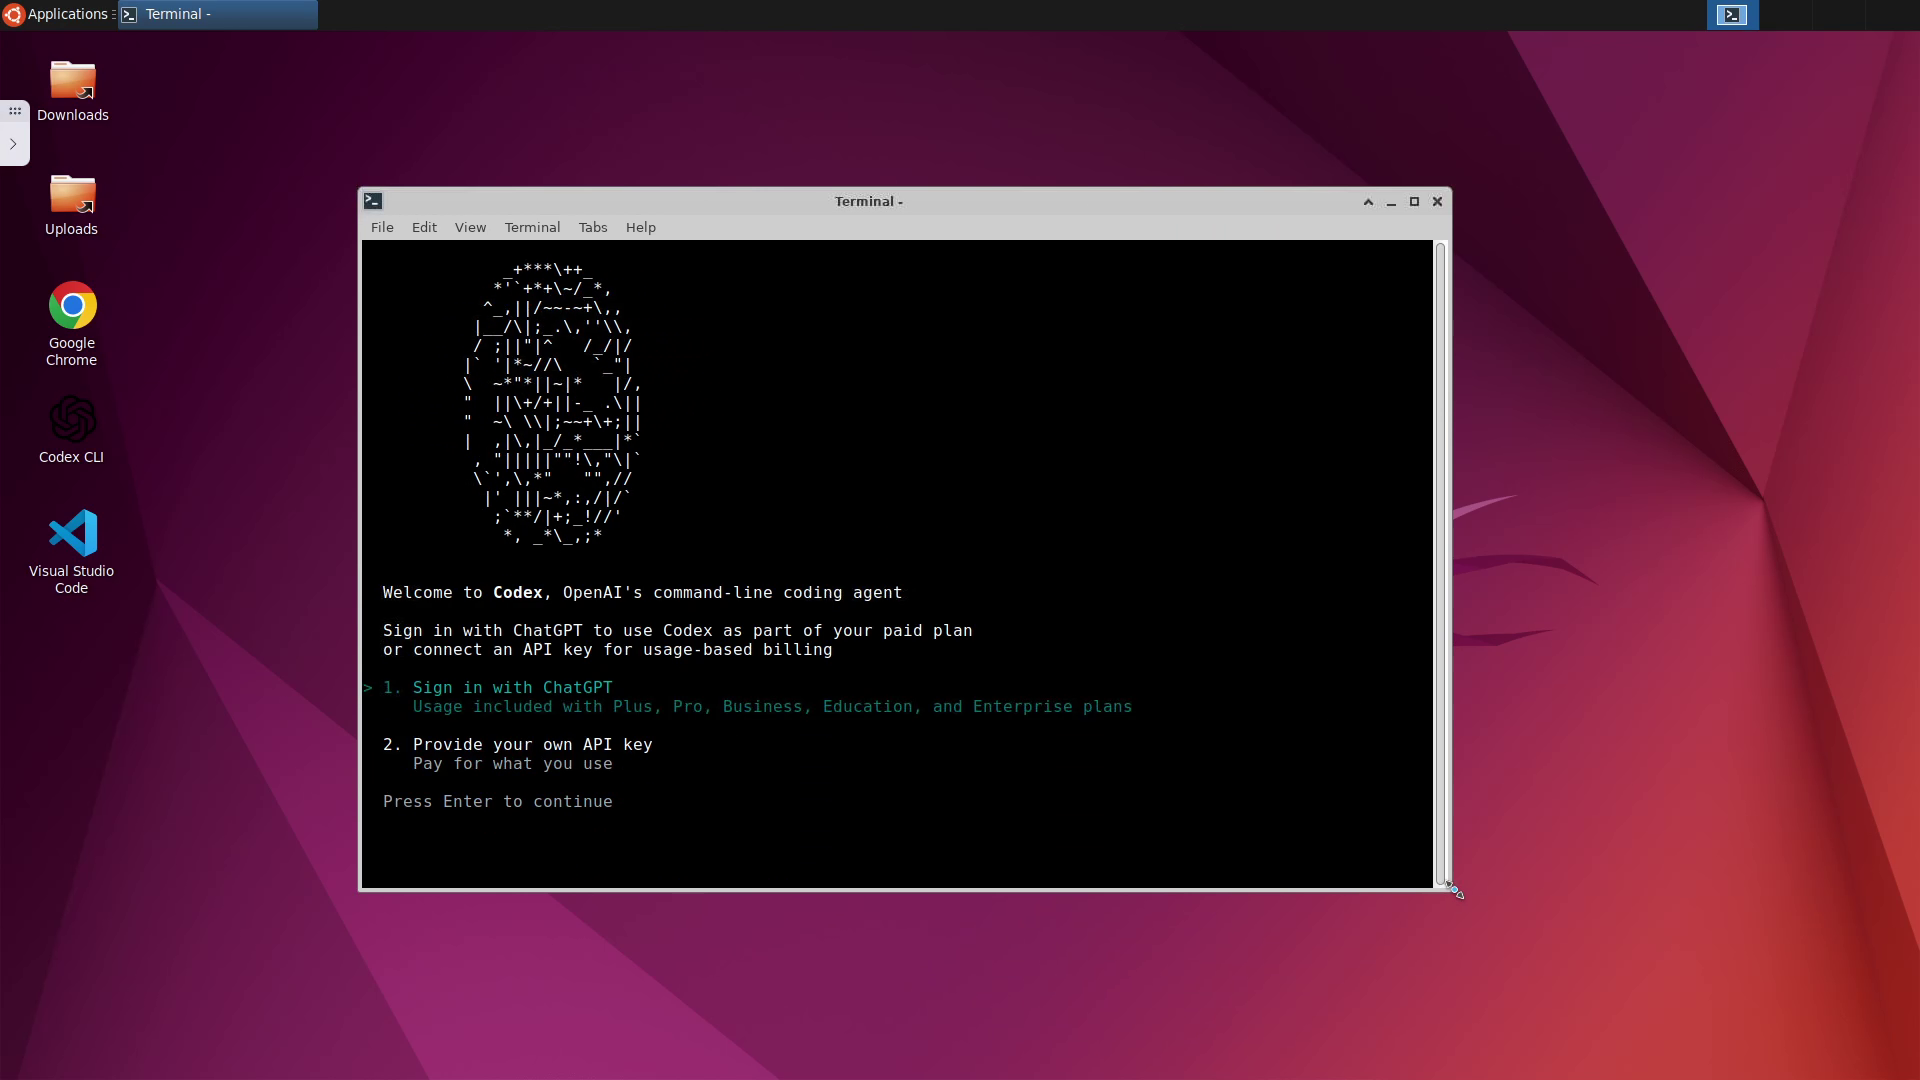Maximize the terminal window
Viewport: 1920px width, 1080px height.
coord(1414,202)
